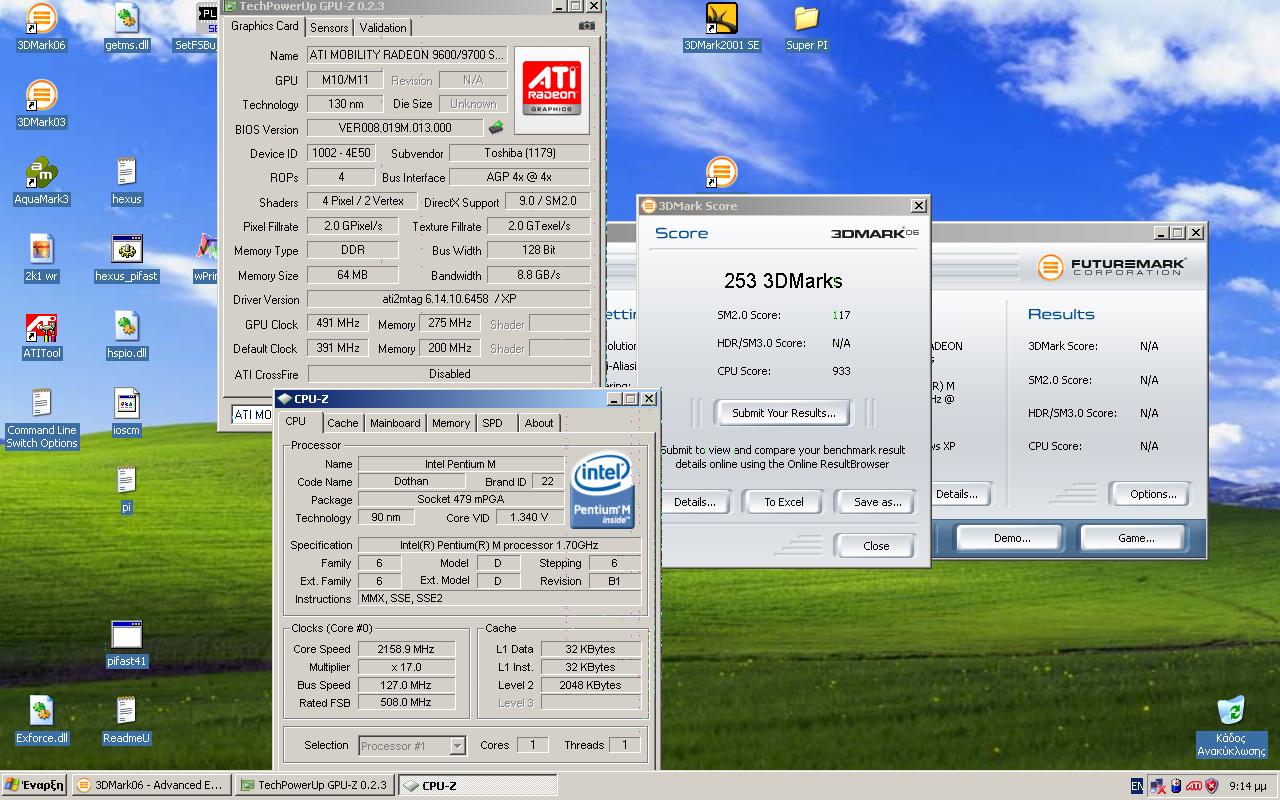Select the Exforce.dll file icon
The width and height of the screenshot is (1280, 800).
point(41,720)
